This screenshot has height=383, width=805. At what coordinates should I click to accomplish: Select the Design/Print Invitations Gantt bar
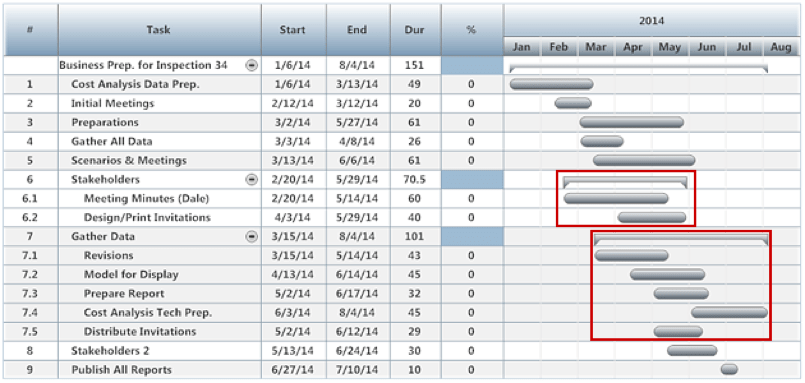click(x=652, y=217)
